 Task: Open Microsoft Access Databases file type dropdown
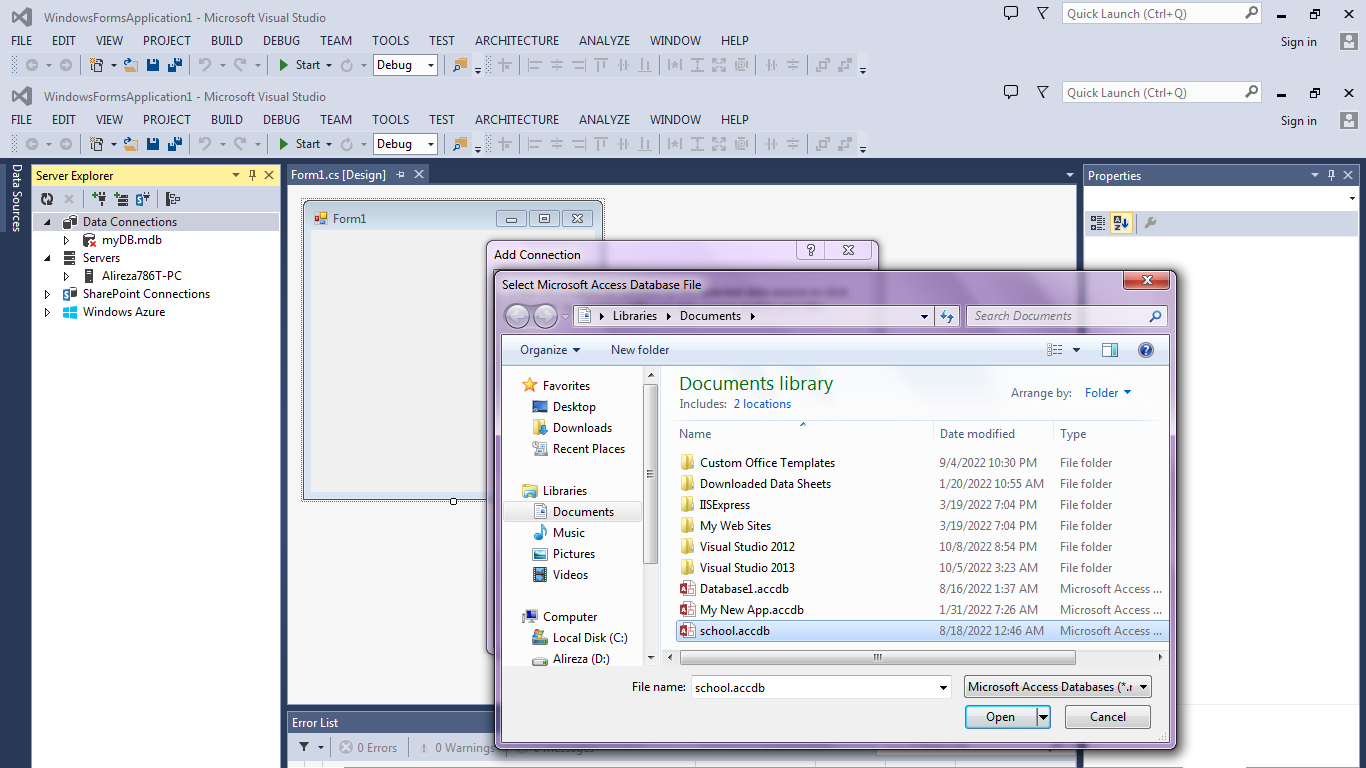tap(1059, 687)
